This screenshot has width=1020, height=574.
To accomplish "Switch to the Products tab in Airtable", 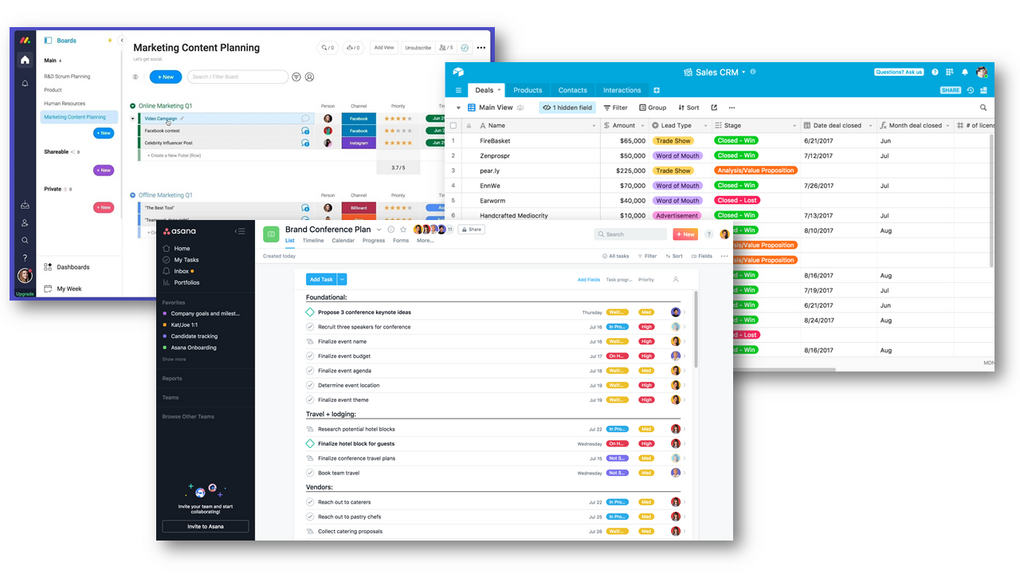I will (x=528, y=90).
